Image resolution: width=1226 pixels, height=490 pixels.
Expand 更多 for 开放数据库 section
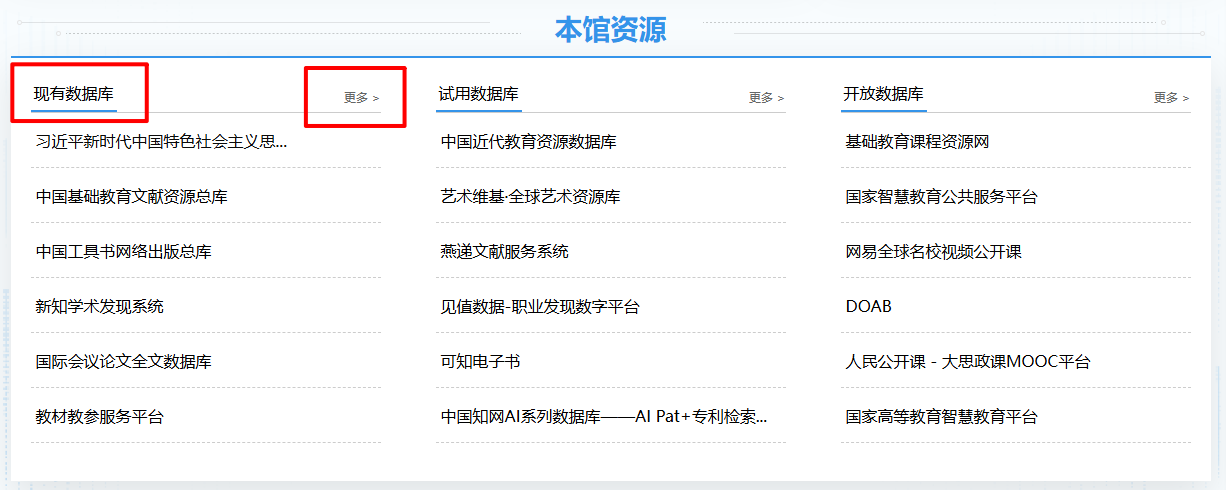click(1171, 98)
